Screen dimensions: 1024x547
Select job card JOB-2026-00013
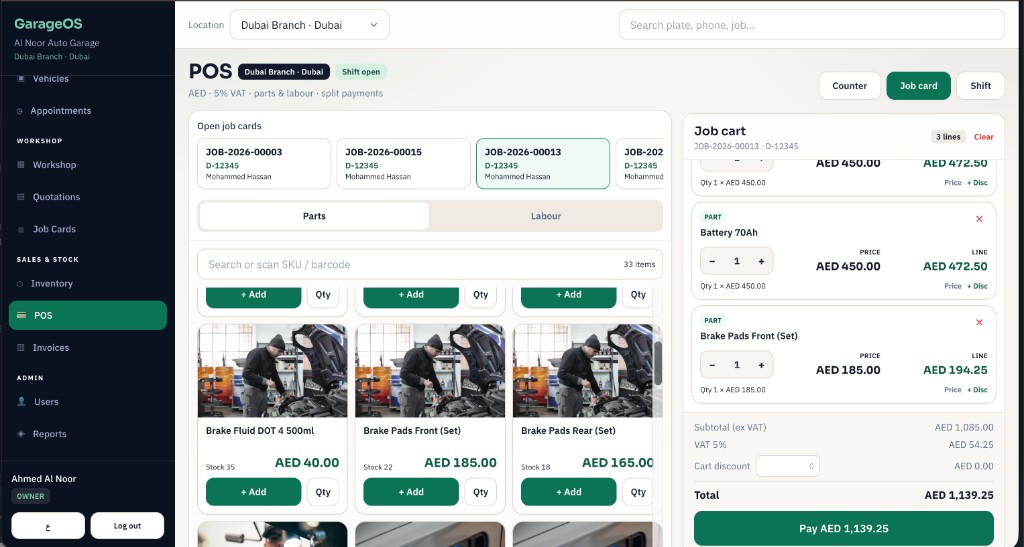point(543,163)
